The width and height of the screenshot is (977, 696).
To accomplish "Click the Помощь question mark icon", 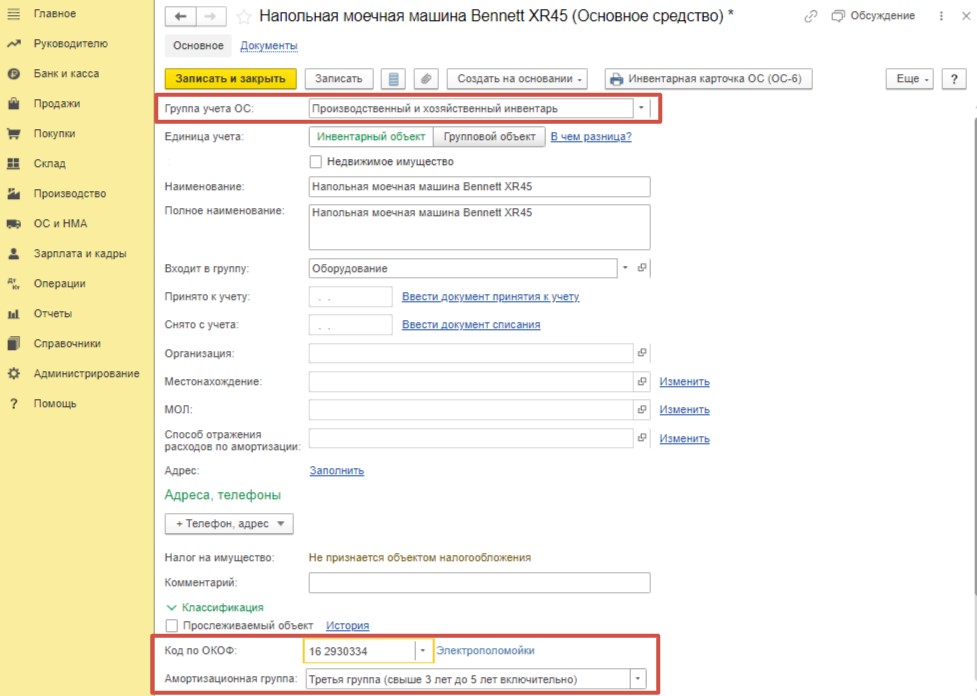I will [14, 404].
